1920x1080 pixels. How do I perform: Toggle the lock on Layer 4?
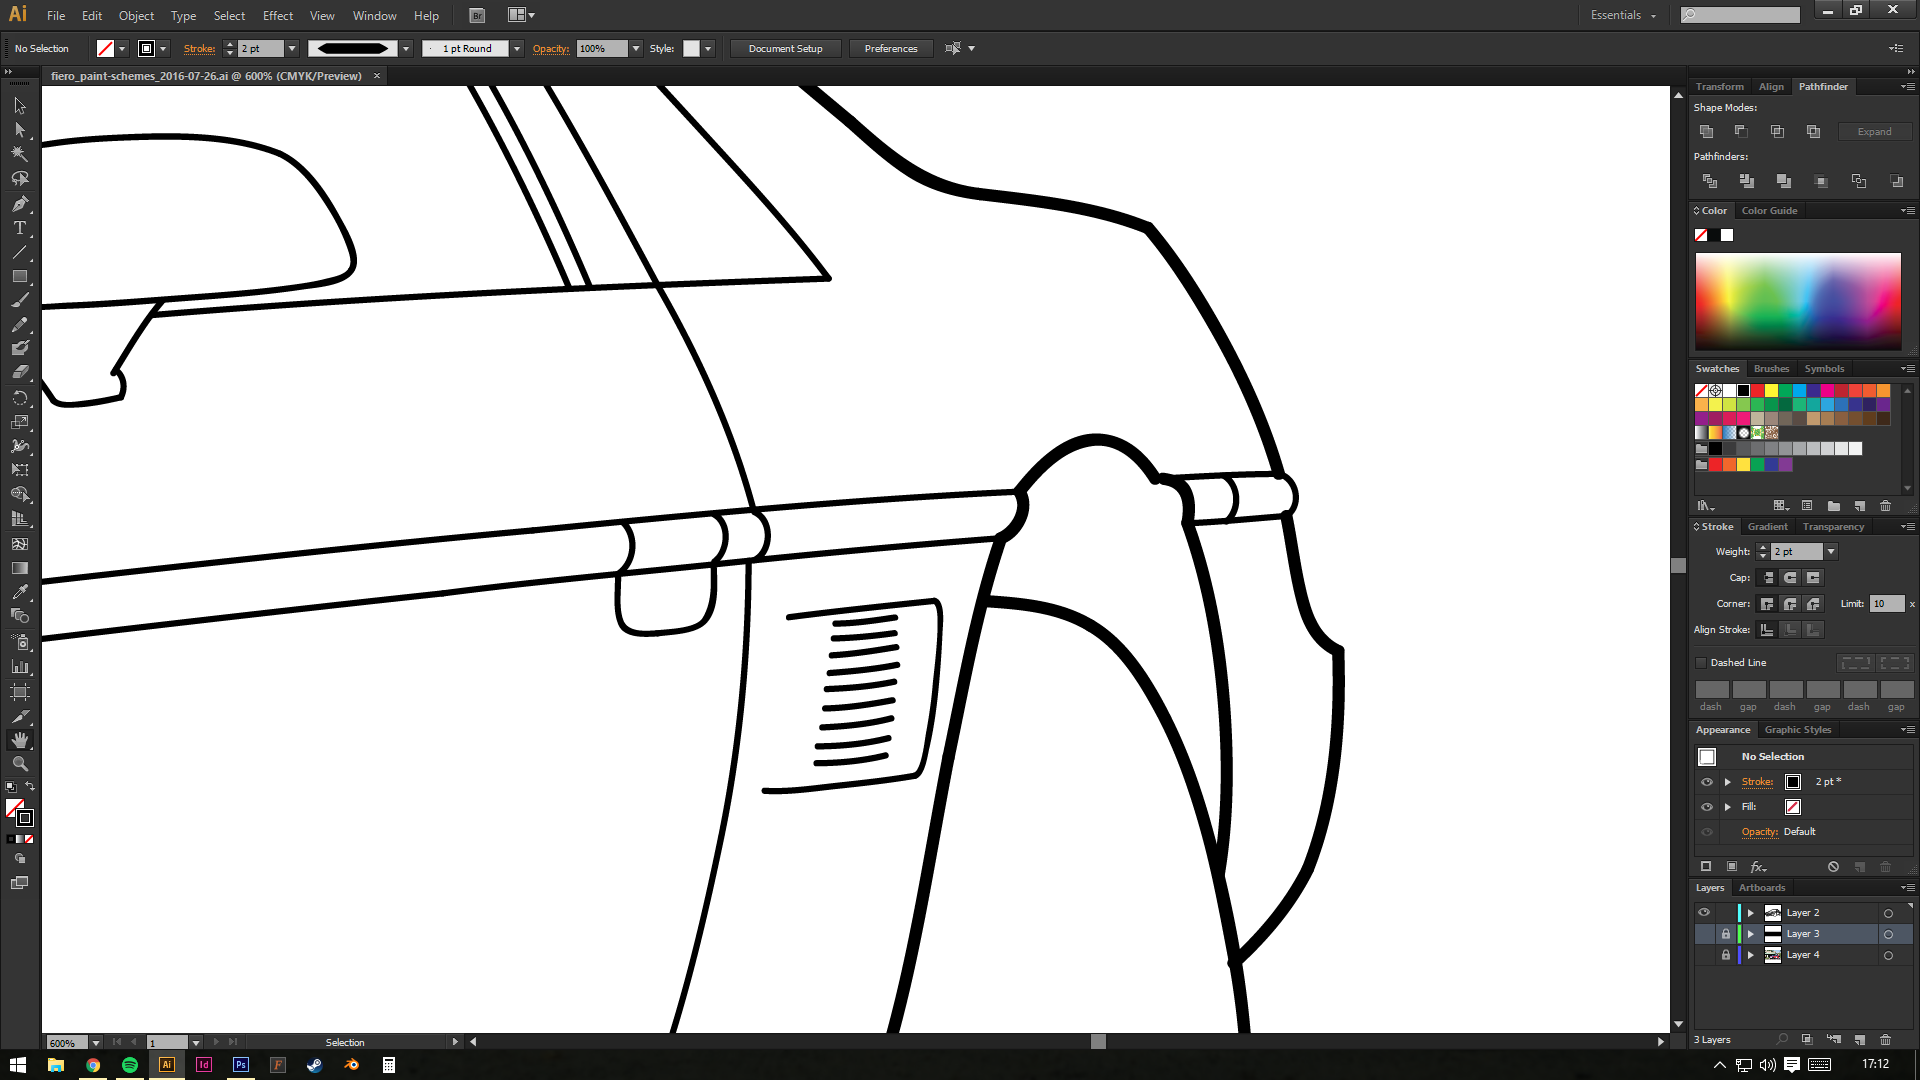(x=1725, y=955)
